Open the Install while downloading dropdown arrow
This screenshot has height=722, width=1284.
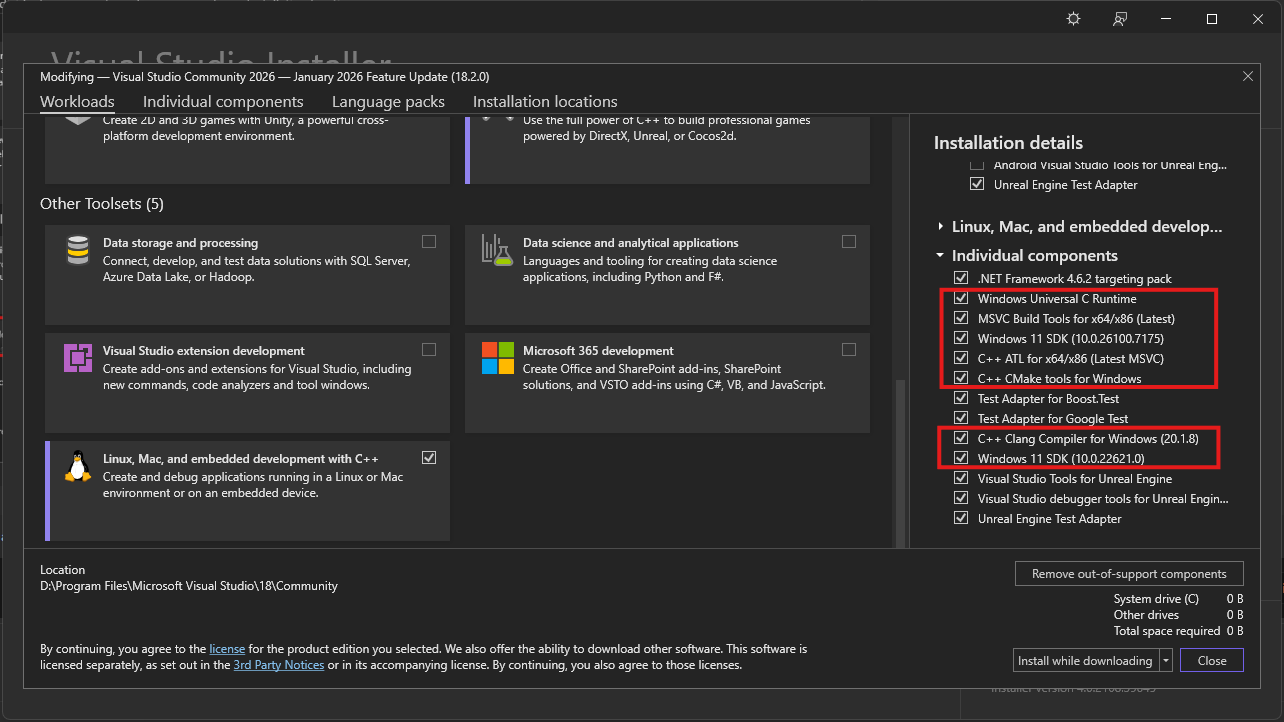[x=1166, y=661]
